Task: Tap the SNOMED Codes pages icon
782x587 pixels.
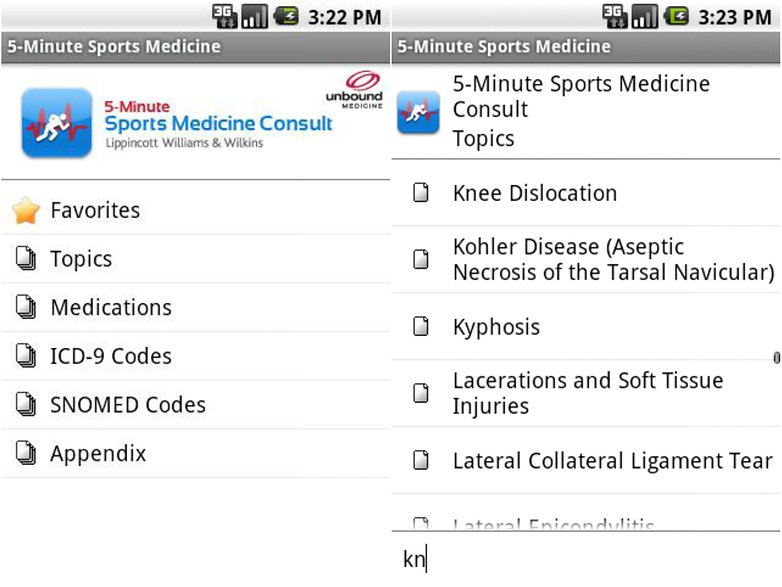Action: point(25,404)
